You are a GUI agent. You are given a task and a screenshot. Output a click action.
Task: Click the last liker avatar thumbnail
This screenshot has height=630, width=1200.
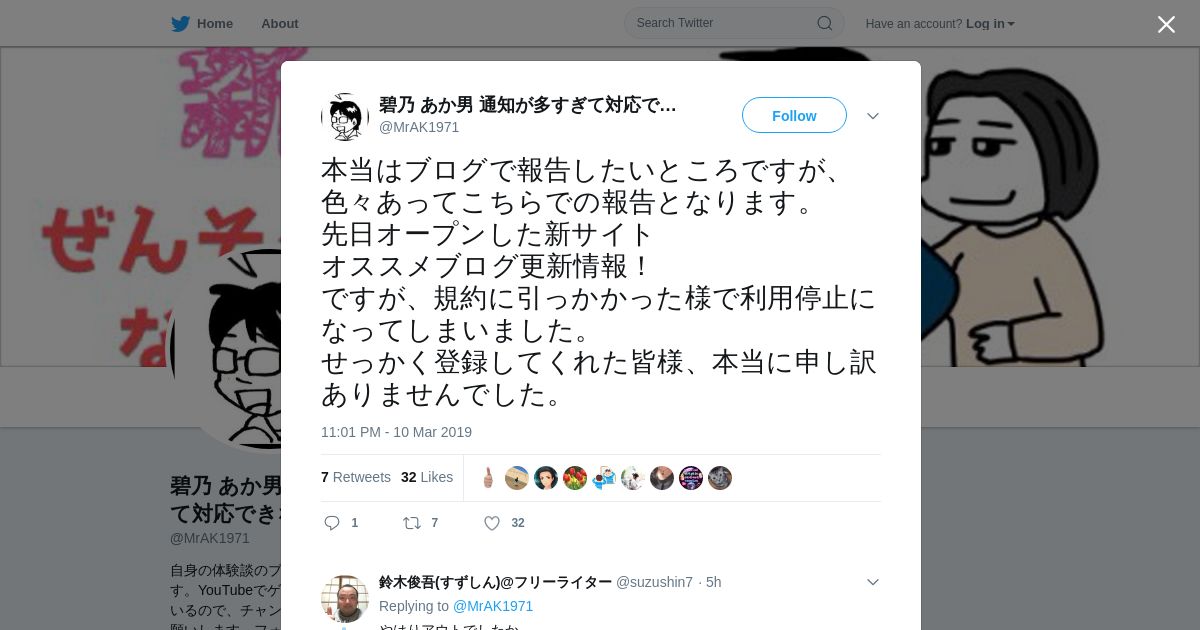720,478
